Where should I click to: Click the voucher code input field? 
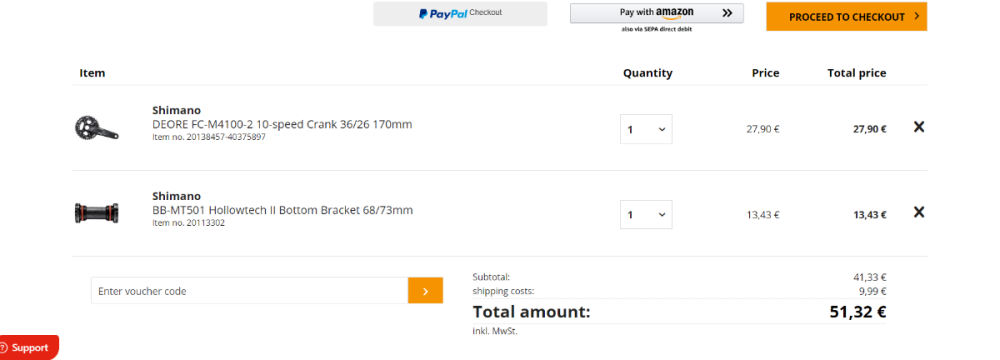pyautogui.click(x=250, y=290)
